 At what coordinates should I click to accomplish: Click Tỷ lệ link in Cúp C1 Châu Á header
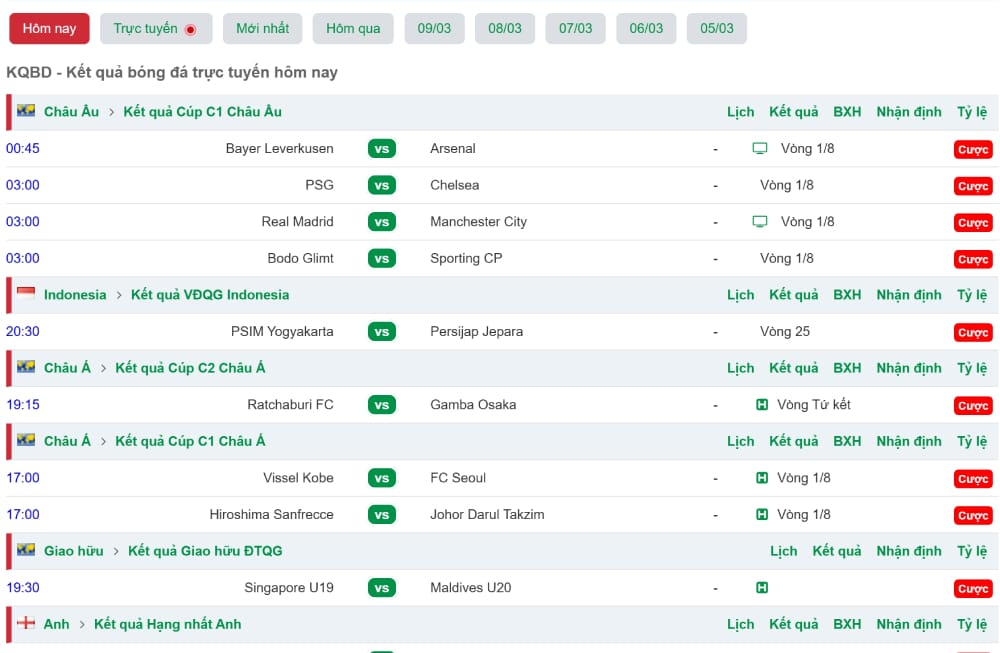(x=972, y=441)
